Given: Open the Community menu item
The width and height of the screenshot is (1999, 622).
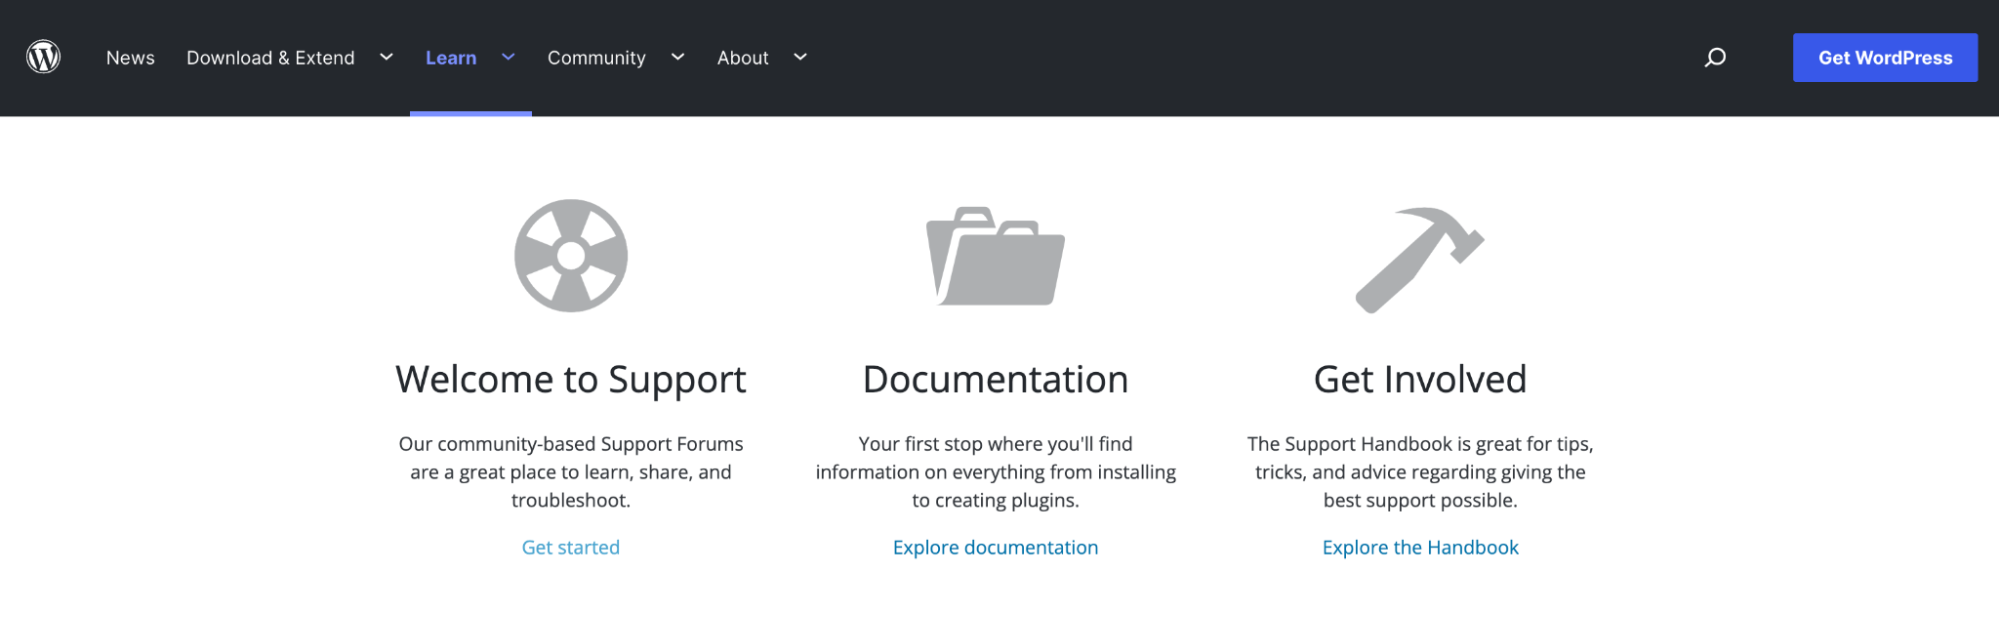Looking at the screenshot, I should tap(596, 58).
